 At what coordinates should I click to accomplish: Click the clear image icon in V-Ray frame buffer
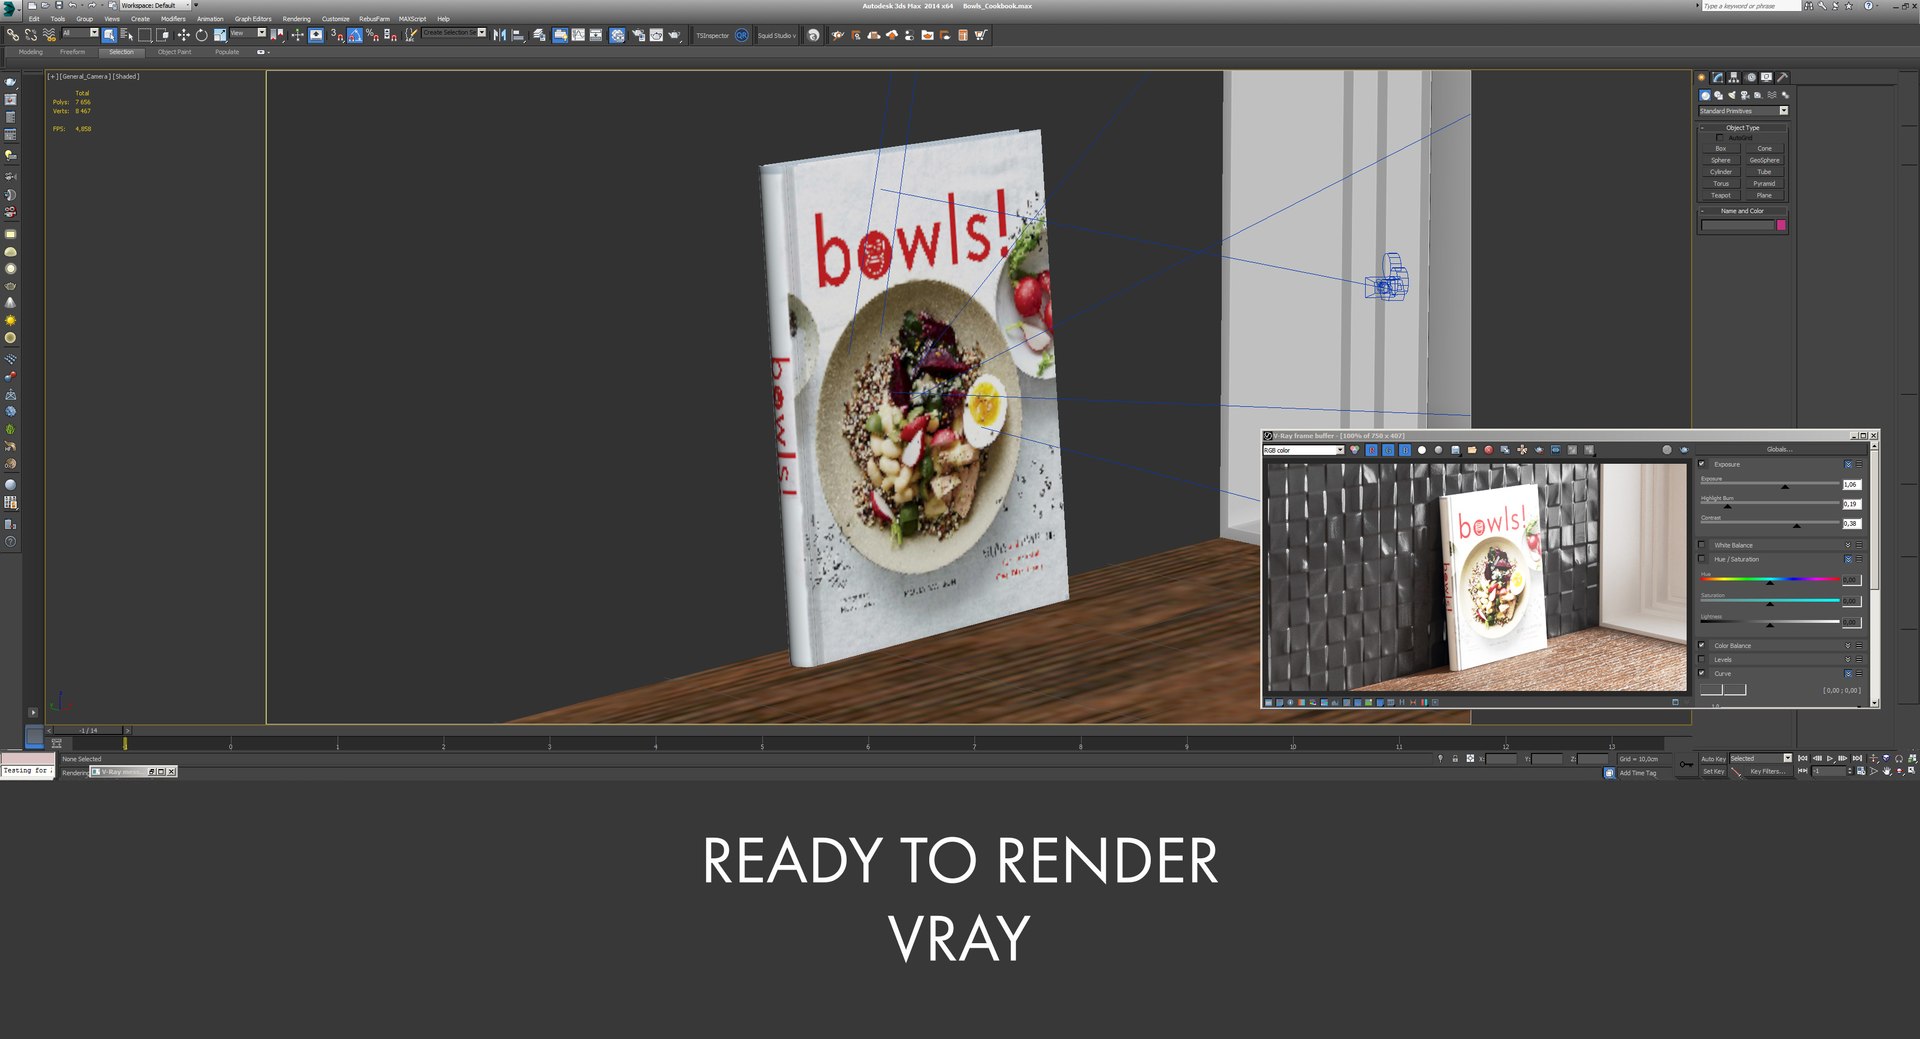[1488, 450]
